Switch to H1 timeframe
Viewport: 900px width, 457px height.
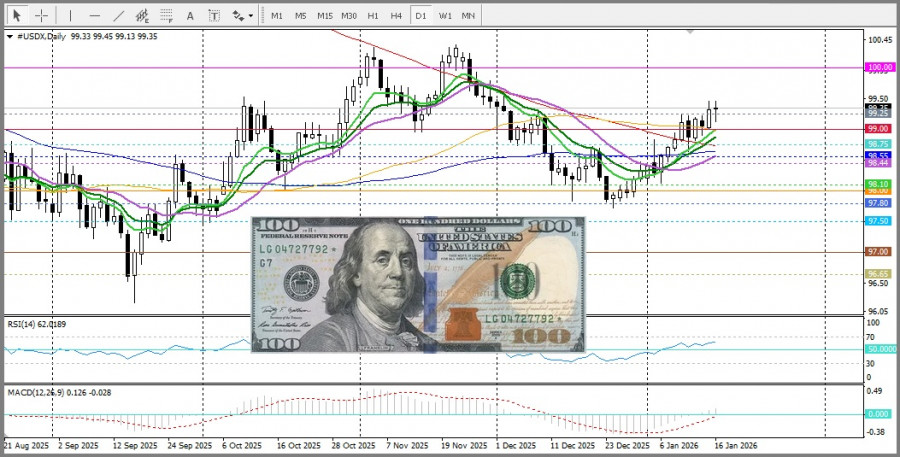(x=373, y=16)
